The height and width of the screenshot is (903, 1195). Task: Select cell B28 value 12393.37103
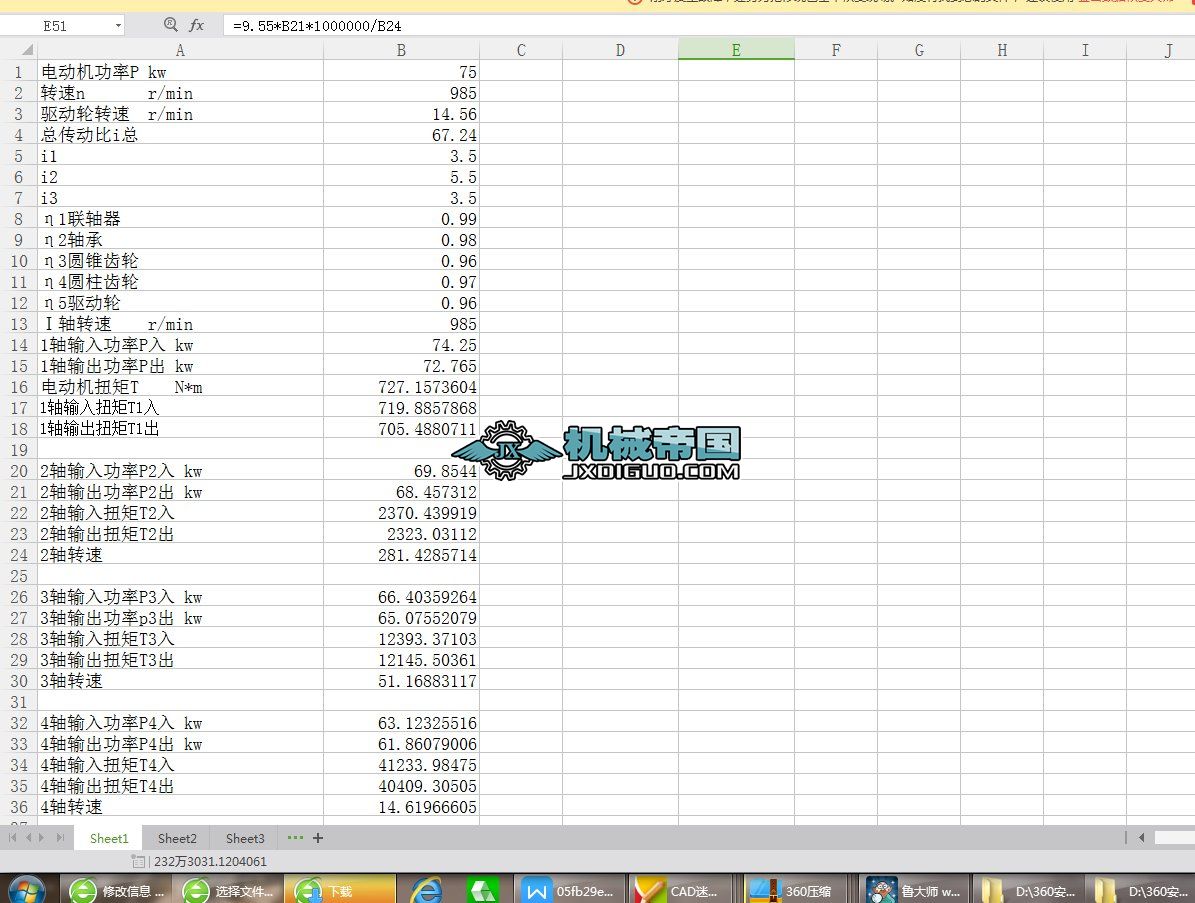pos(402,639)
